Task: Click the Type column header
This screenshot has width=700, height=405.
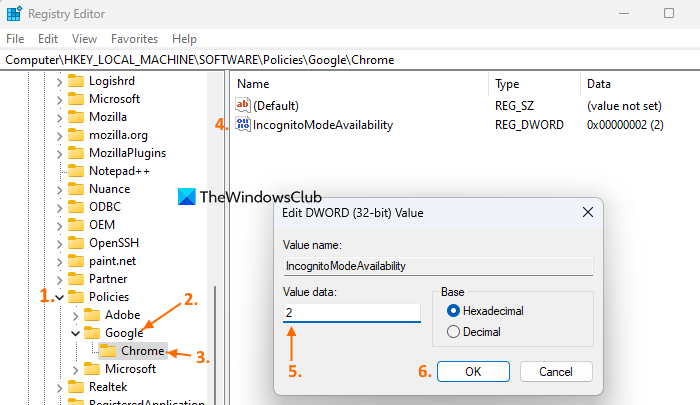Action: pyautogui.click(x=534, y=84)
